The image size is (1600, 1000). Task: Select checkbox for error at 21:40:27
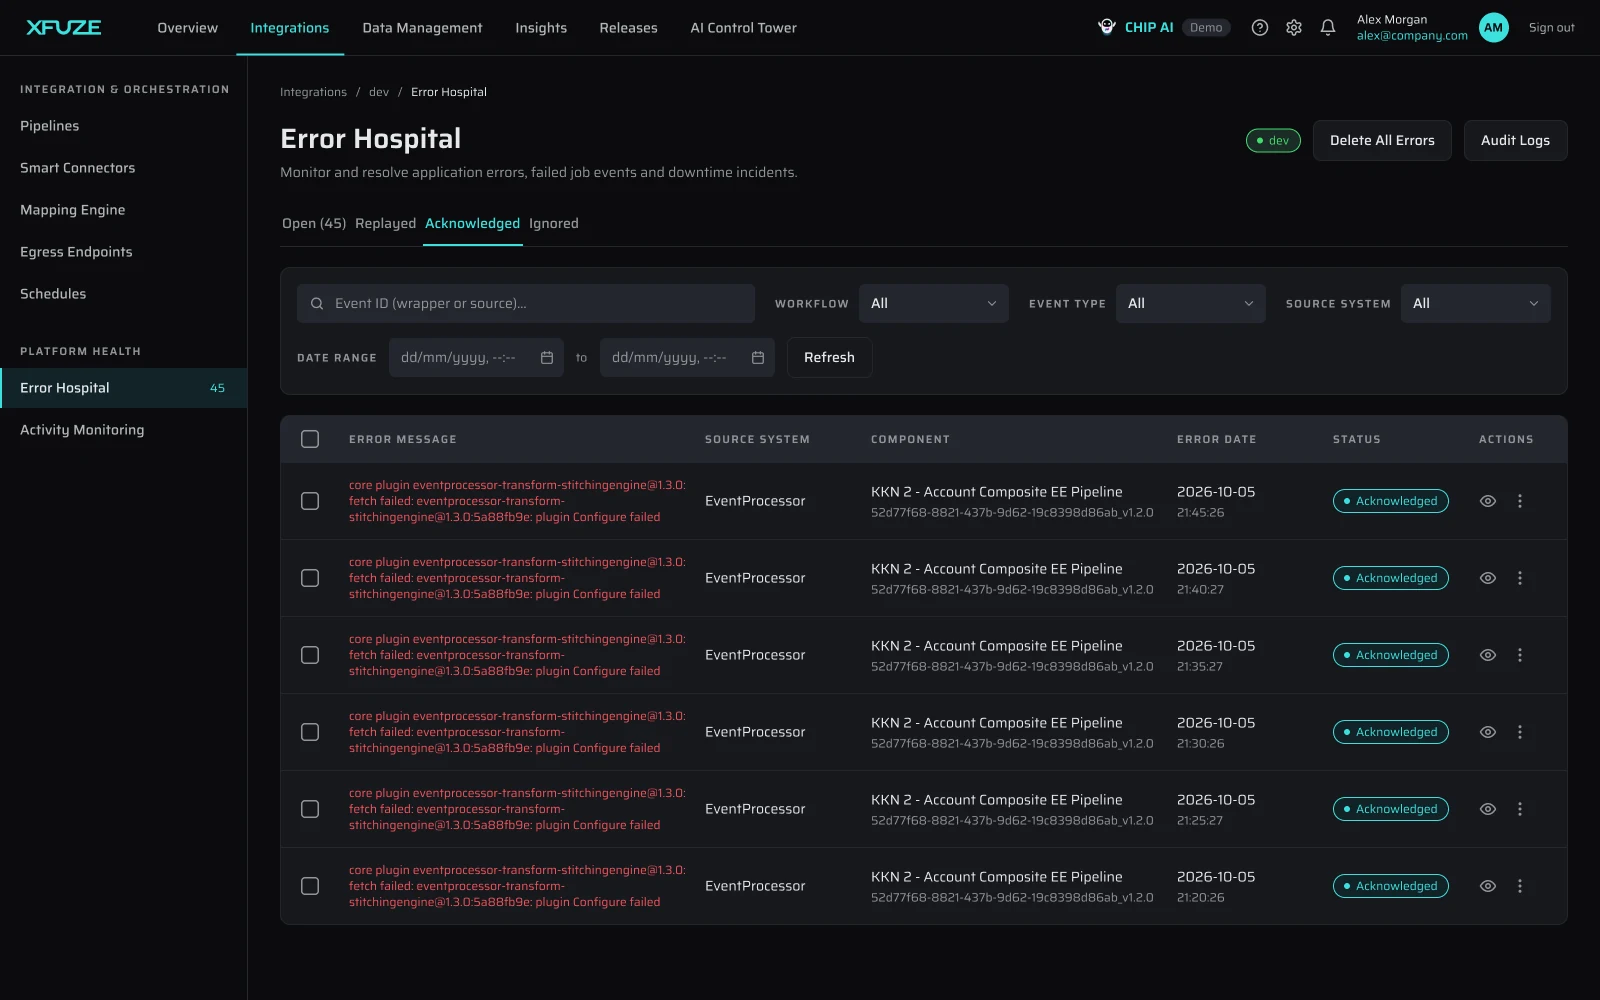pos(310,578)
